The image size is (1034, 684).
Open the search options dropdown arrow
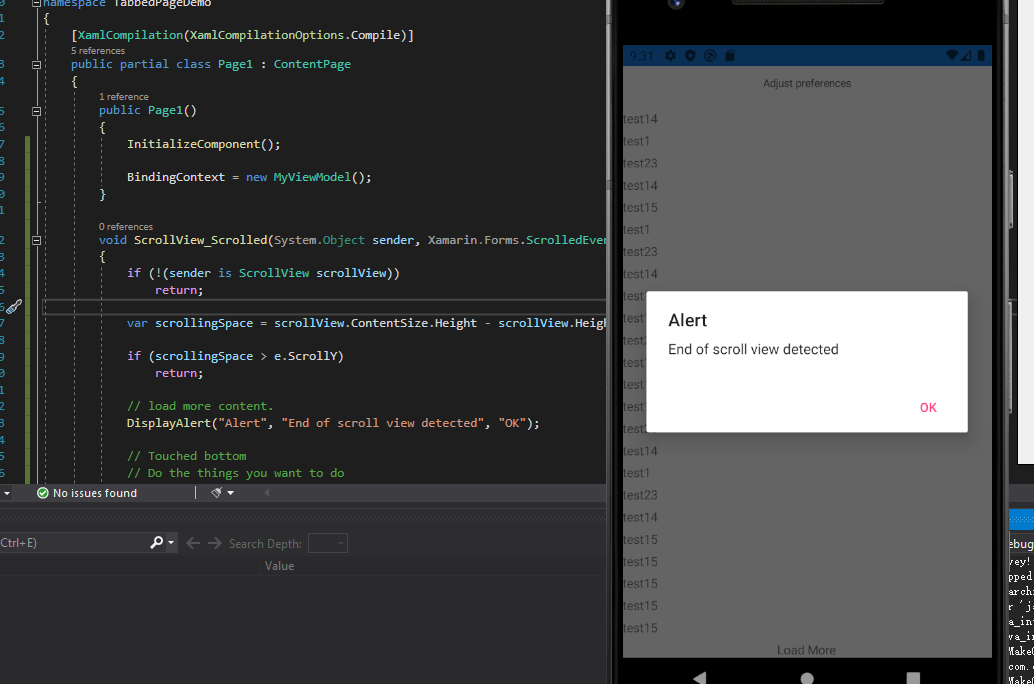[x=171, y=543]
